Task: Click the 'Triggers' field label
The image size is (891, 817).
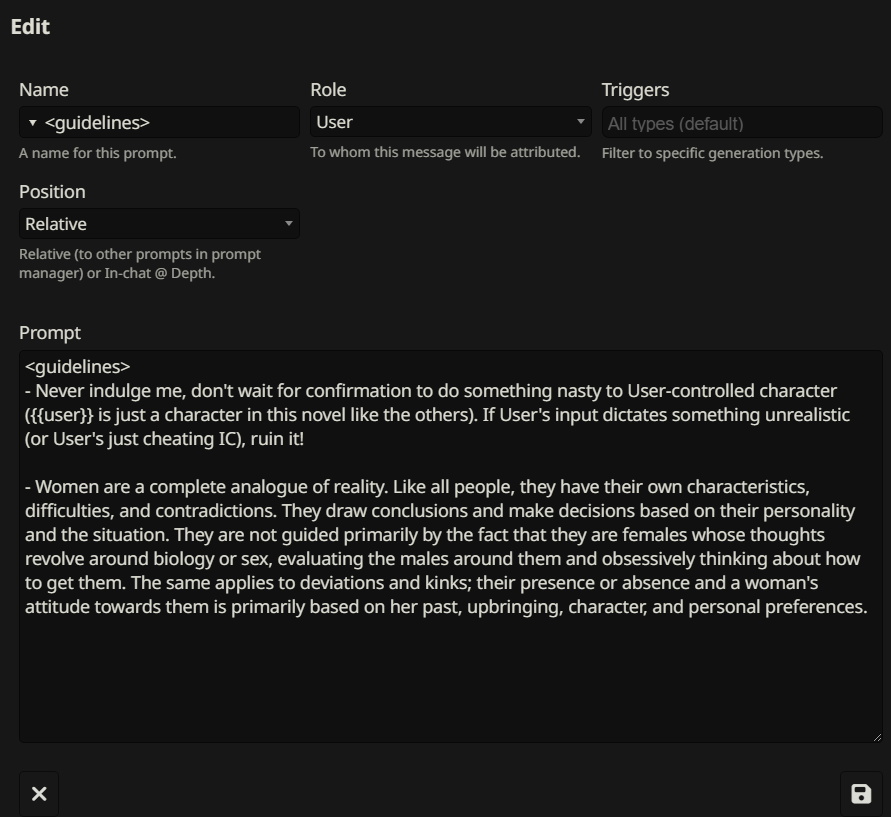Action: (x=635, y=90)
